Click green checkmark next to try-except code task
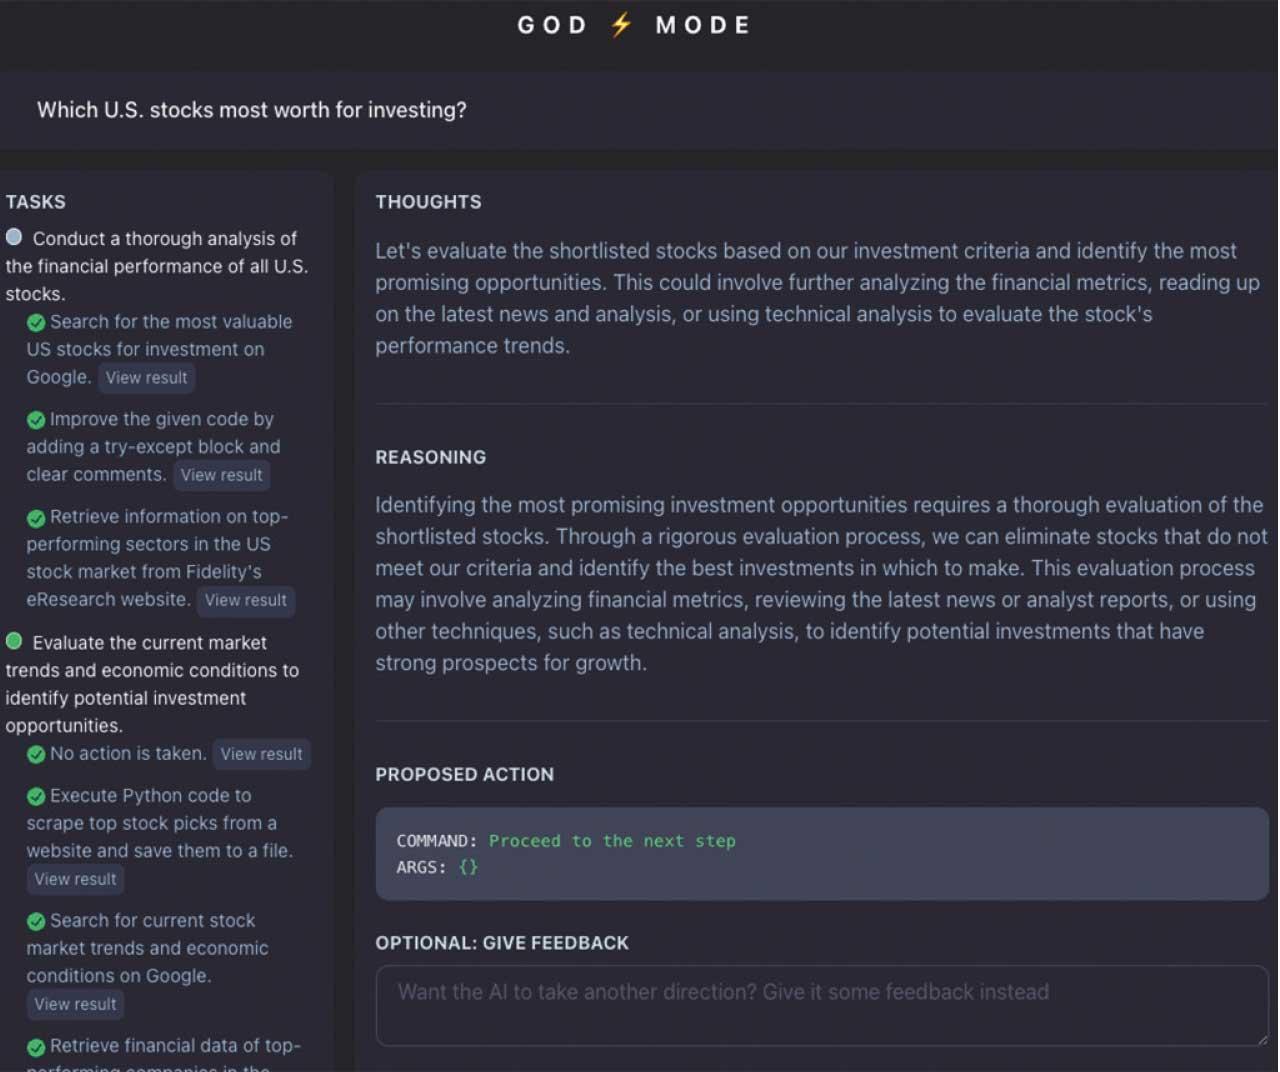 (36, 420)
